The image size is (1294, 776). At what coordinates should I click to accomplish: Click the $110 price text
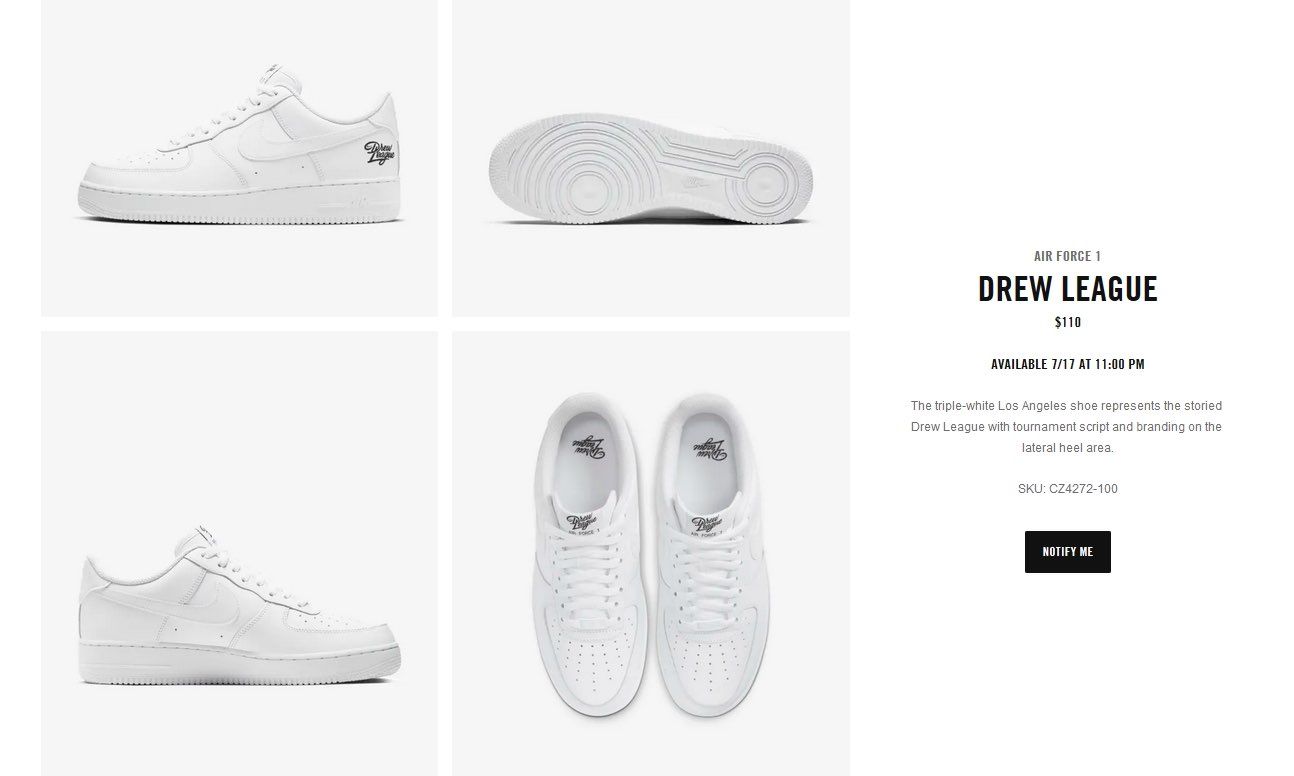point(1067,322)
